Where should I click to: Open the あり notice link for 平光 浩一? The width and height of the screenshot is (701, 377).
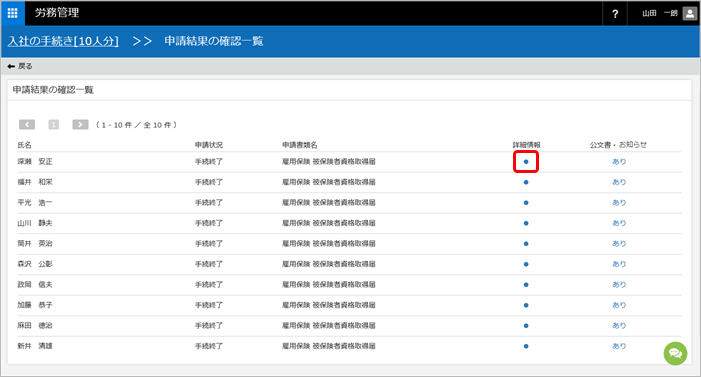pyautogui.click(x=619, y=203)
